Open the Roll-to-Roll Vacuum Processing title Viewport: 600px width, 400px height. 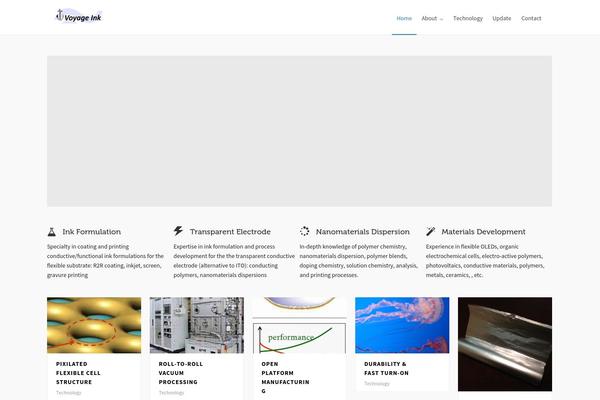[x=181, y=373]
